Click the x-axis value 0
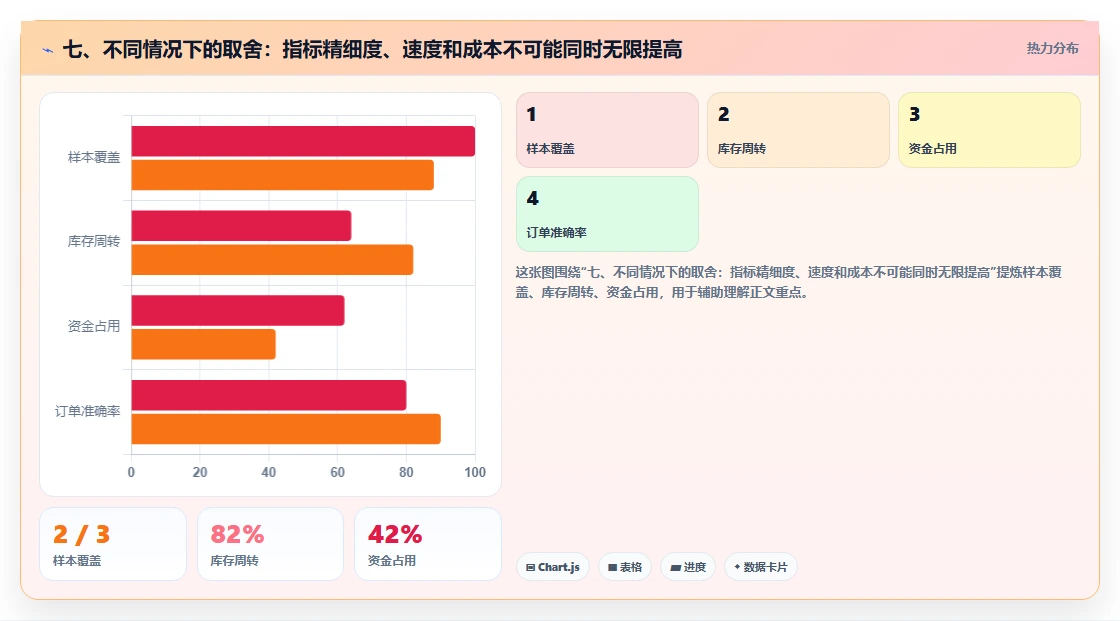The height and width of the screenshot is (621, 1120). click(131, 472)
